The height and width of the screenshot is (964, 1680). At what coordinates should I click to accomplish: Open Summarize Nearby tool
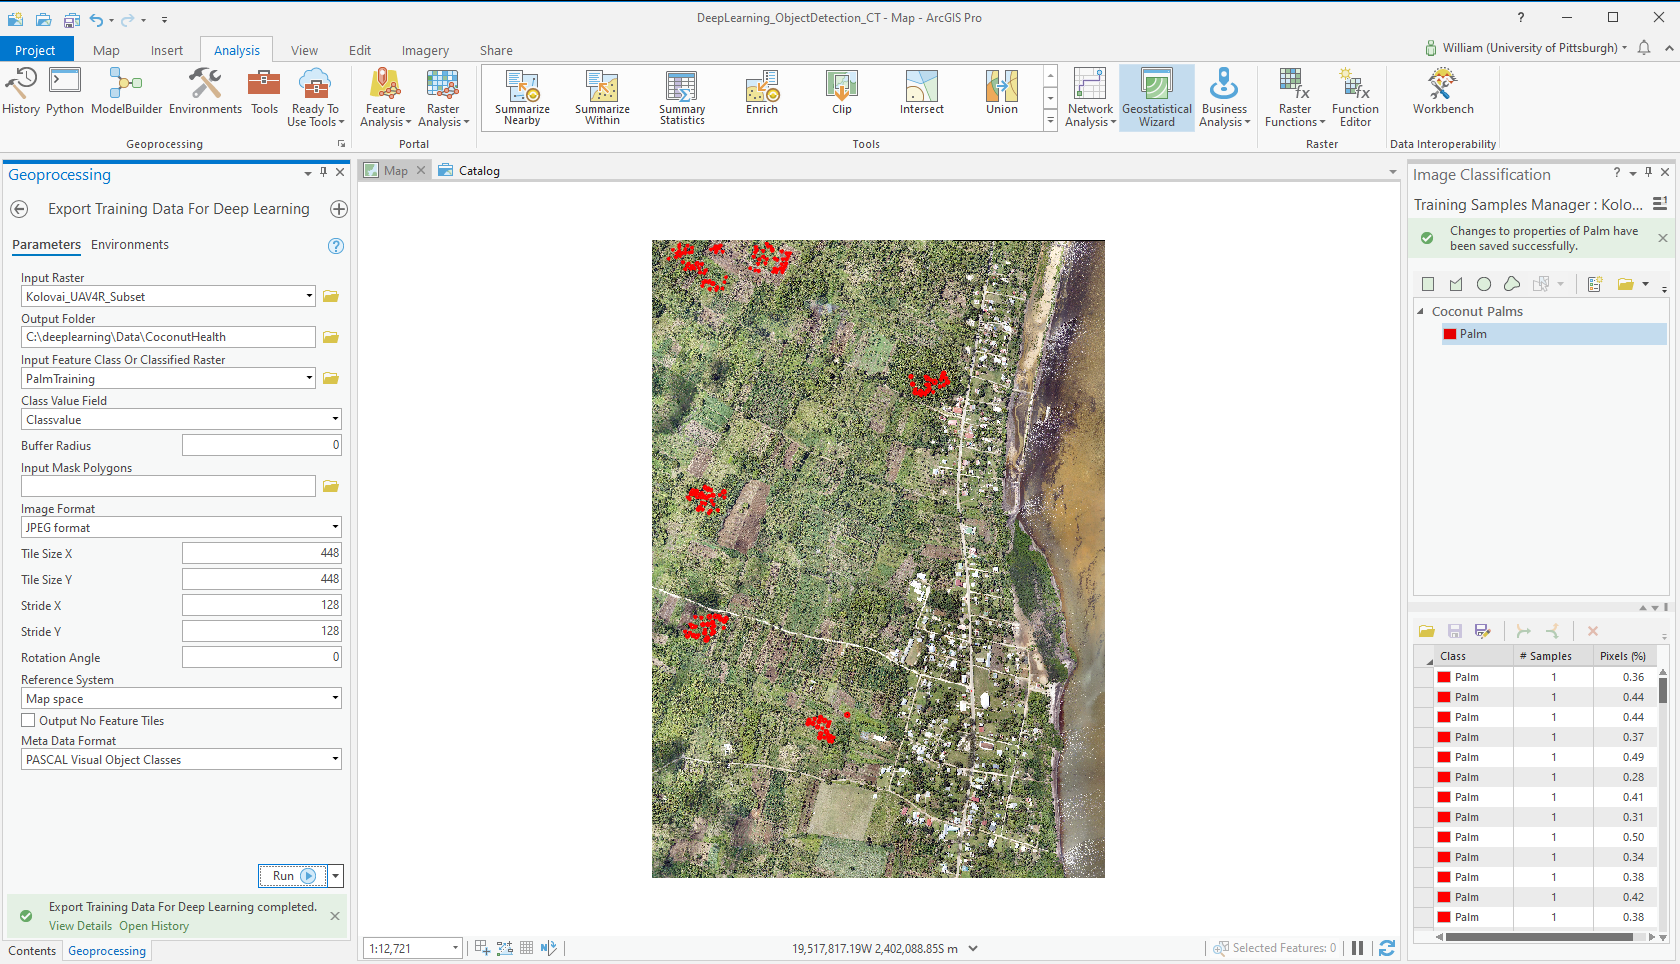pos(522,98)
